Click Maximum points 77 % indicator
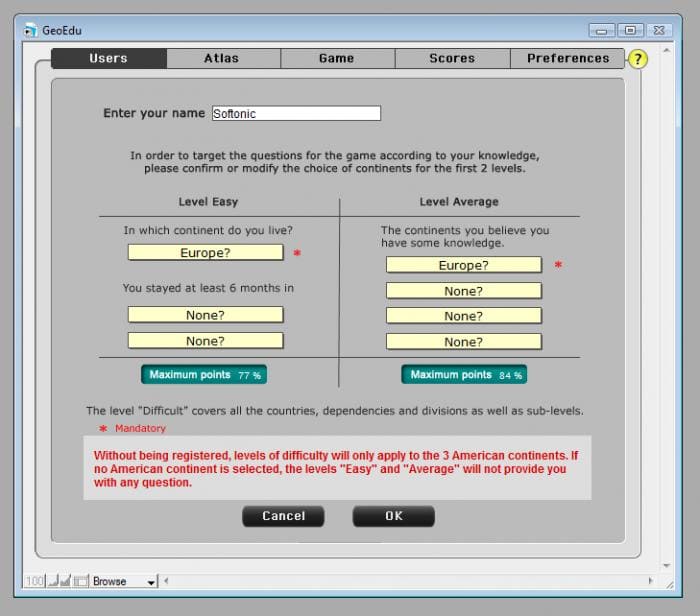Viewport: 700px width, 616px height. (204, 375)
